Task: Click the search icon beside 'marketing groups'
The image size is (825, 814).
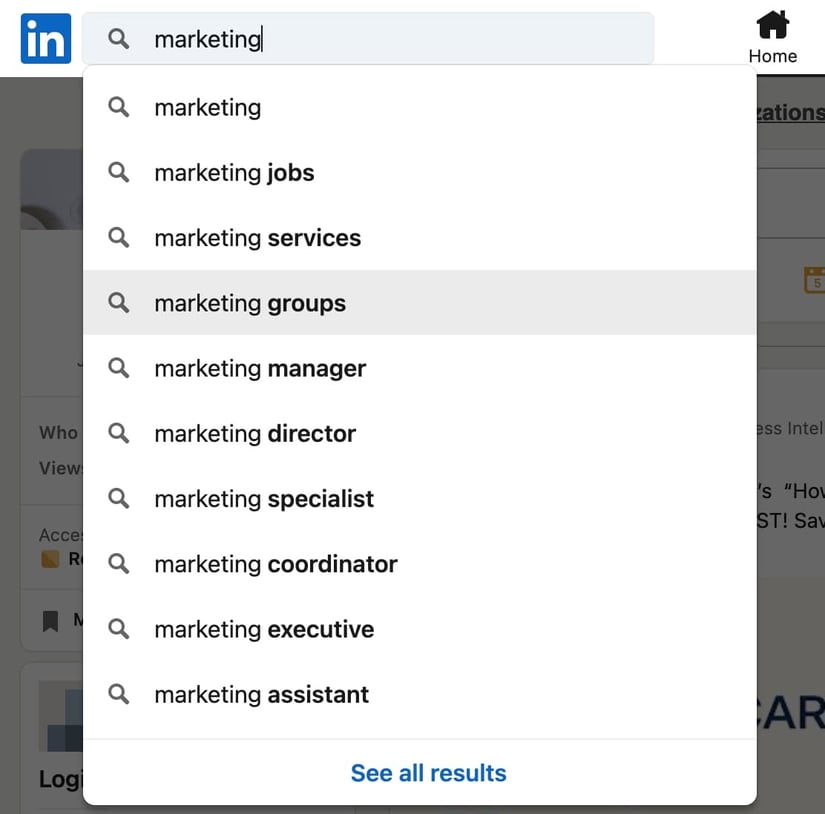Action: [118, 302]
